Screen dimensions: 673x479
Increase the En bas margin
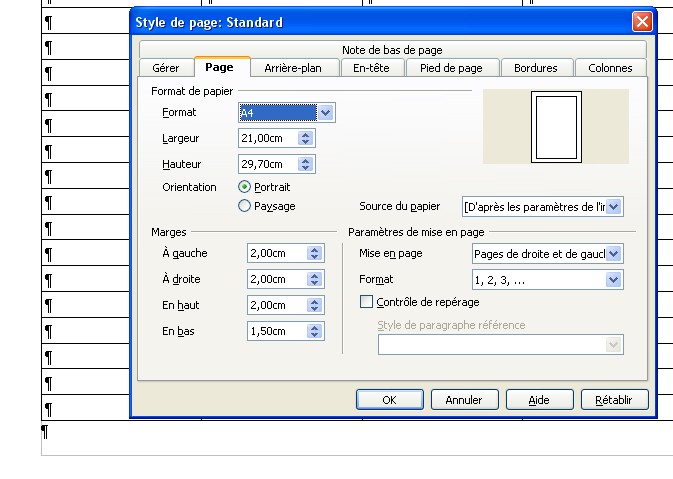(x=315, y=327)
